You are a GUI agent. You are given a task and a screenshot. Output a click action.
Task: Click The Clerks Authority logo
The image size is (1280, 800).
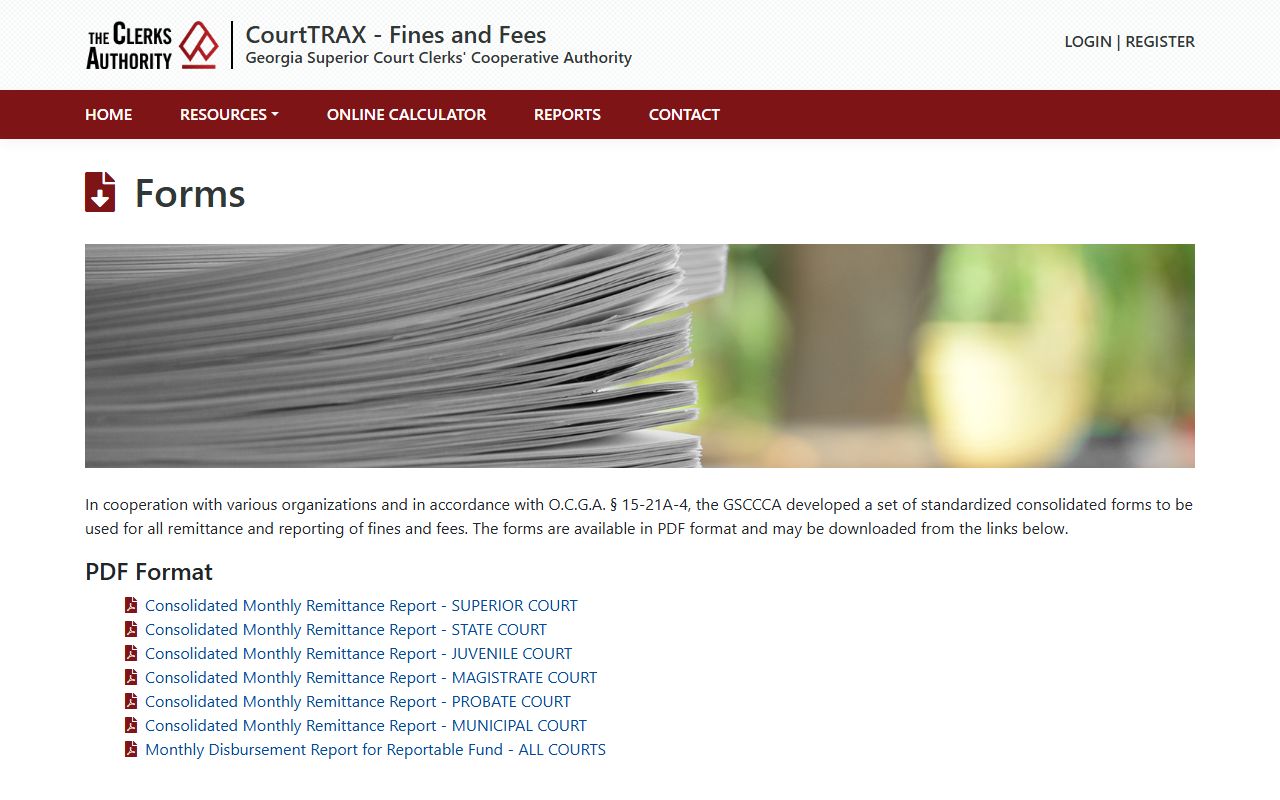pyautogui.click(x=152, y=45)
